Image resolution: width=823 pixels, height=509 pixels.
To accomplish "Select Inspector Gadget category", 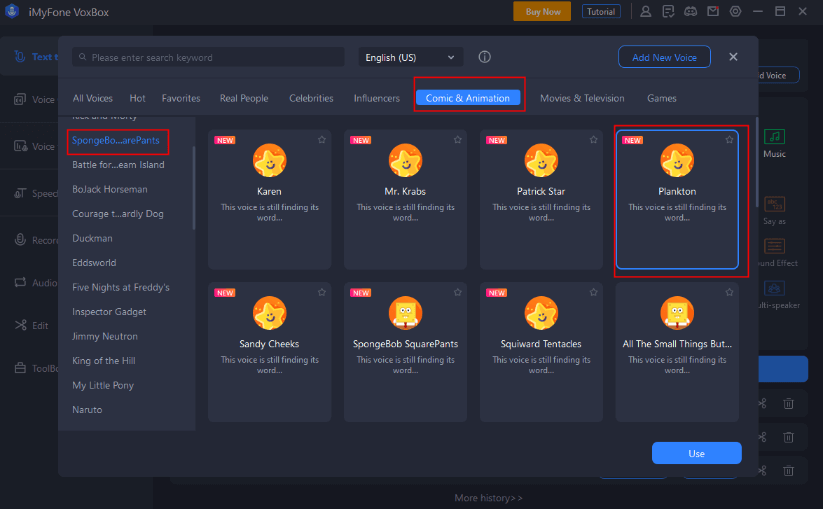I will (110, 312).
